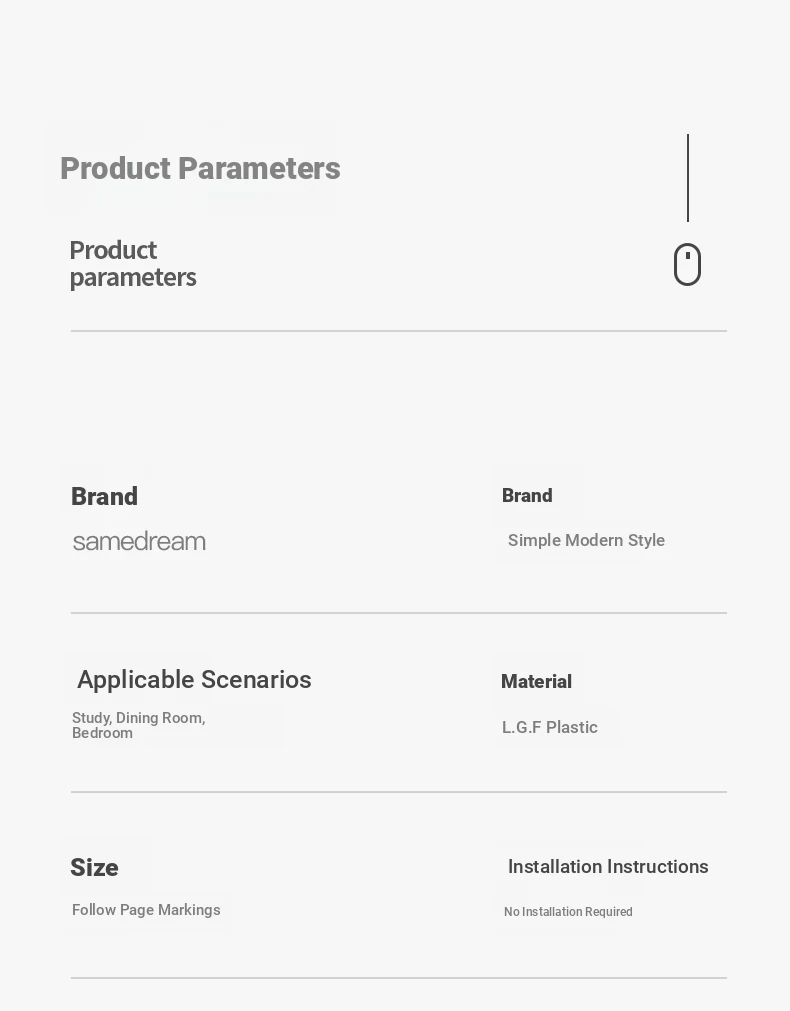Select the L.G.F Plastic value
This screenshot has height=1011, width=790.
[549, 727]
